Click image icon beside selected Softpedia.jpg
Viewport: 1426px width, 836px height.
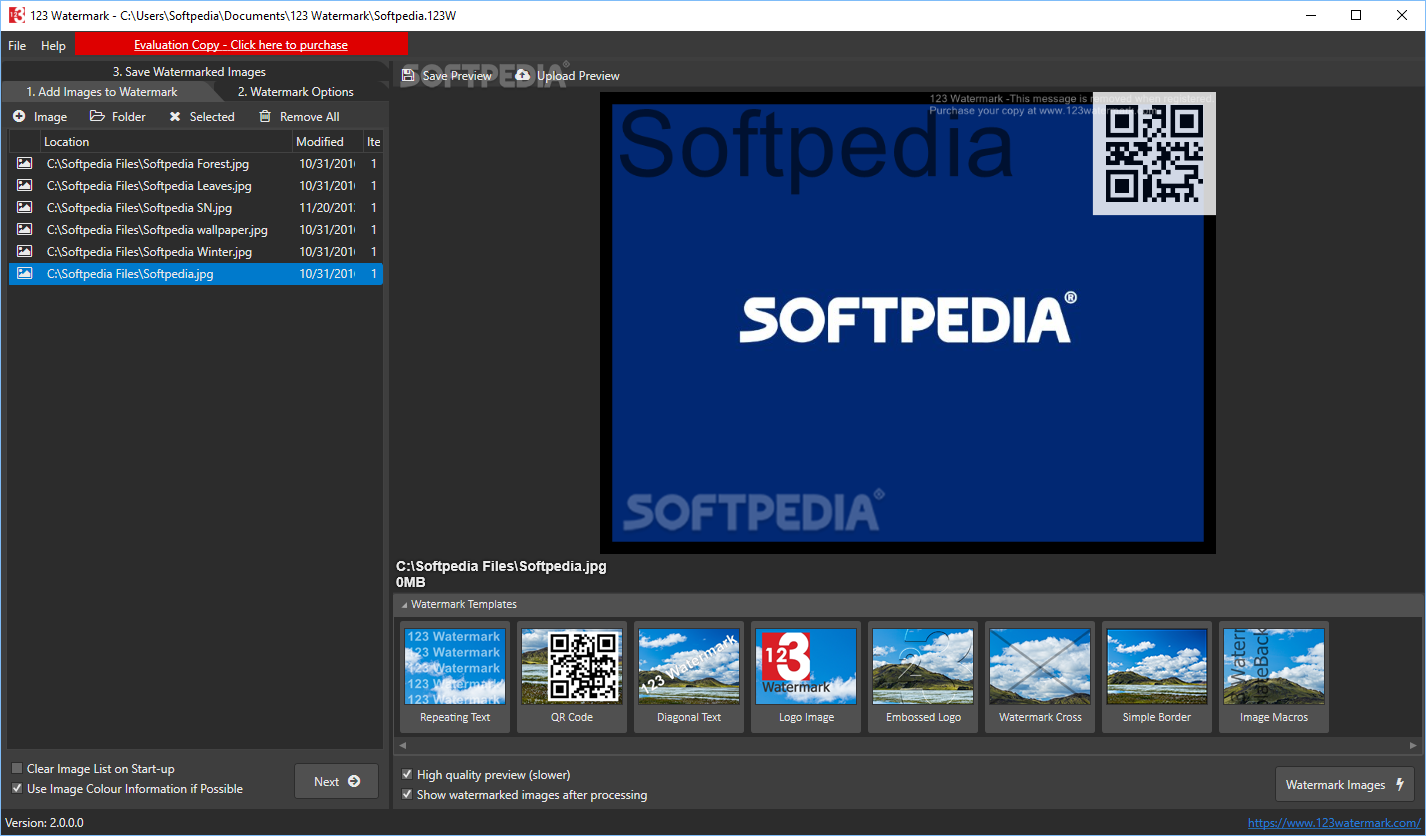24,273
